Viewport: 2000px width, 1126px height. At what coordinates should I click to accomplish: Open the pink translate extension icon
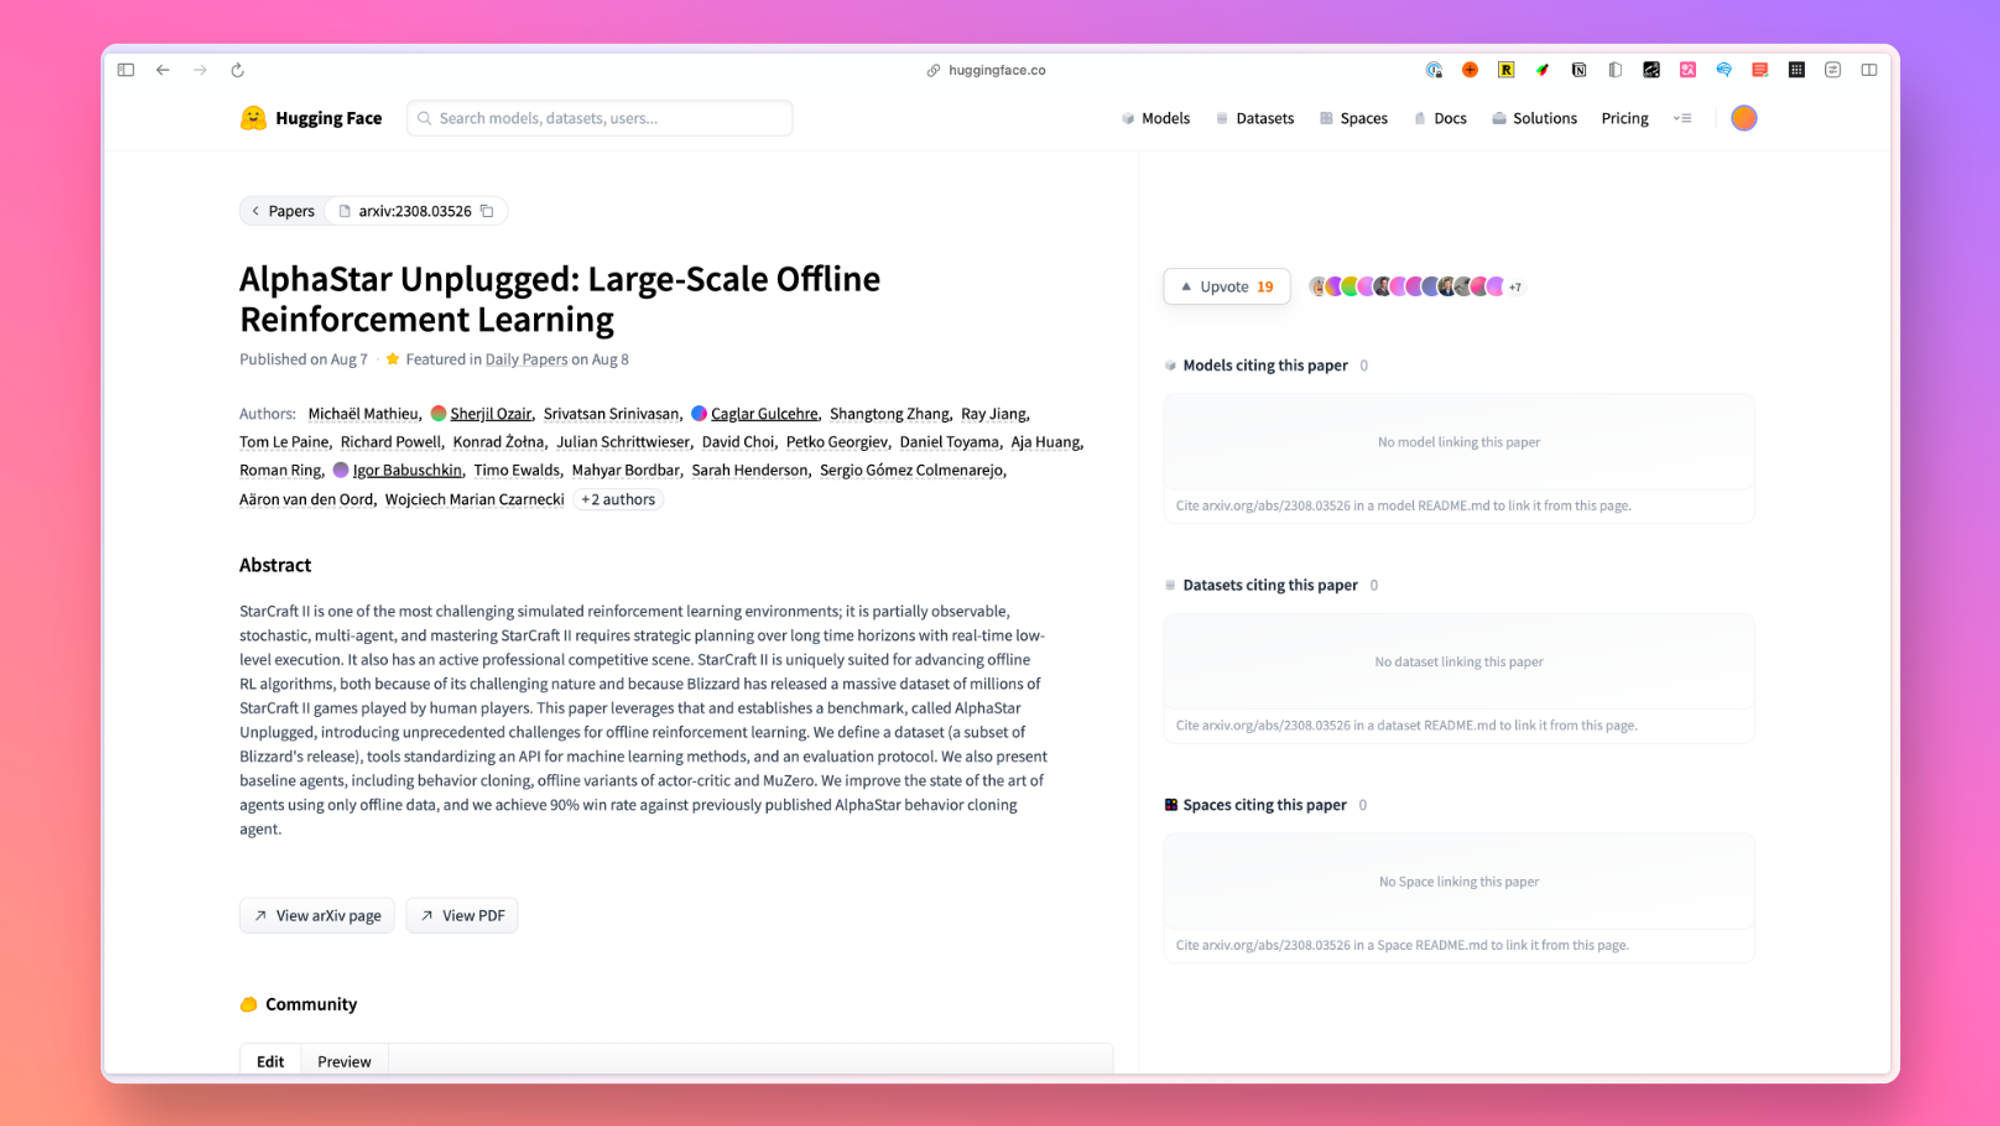[x=1688, y=70]
